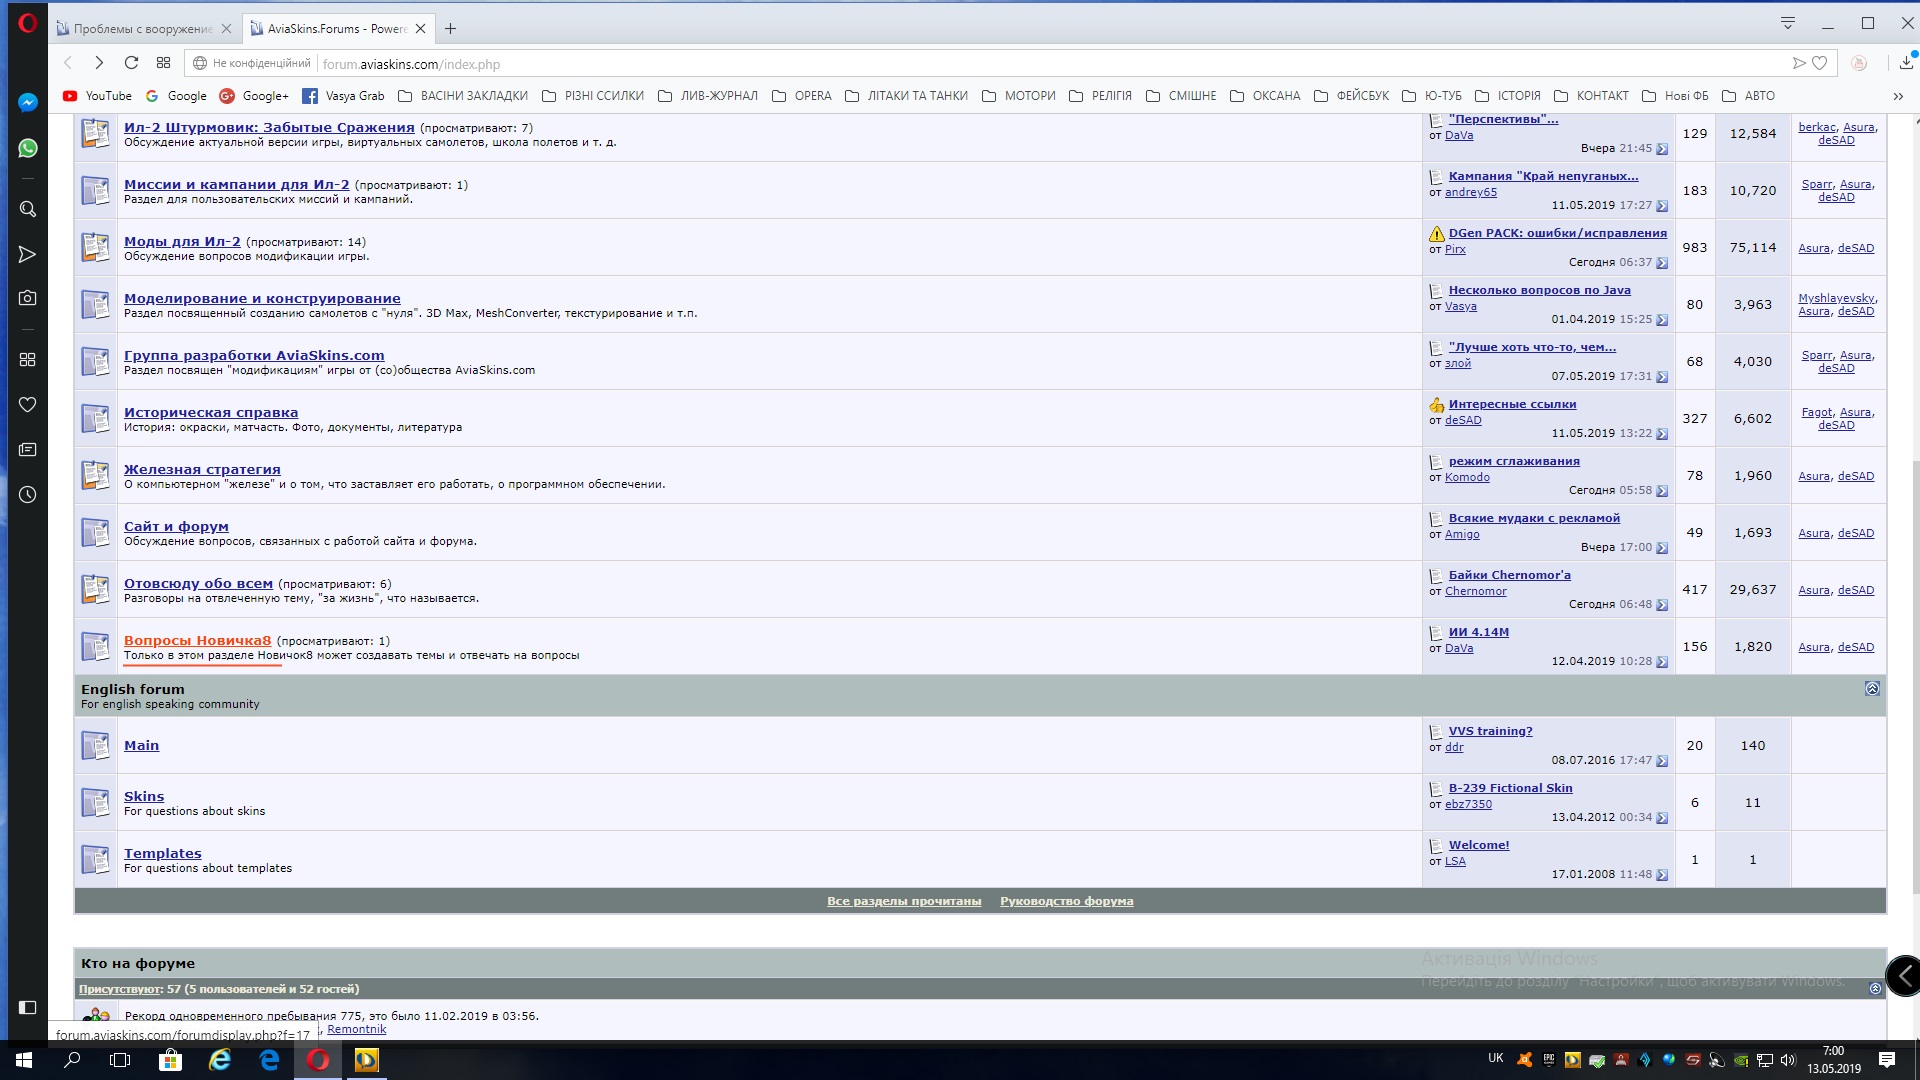Toggle Opera sidebar panel button

pos(28,1007)
